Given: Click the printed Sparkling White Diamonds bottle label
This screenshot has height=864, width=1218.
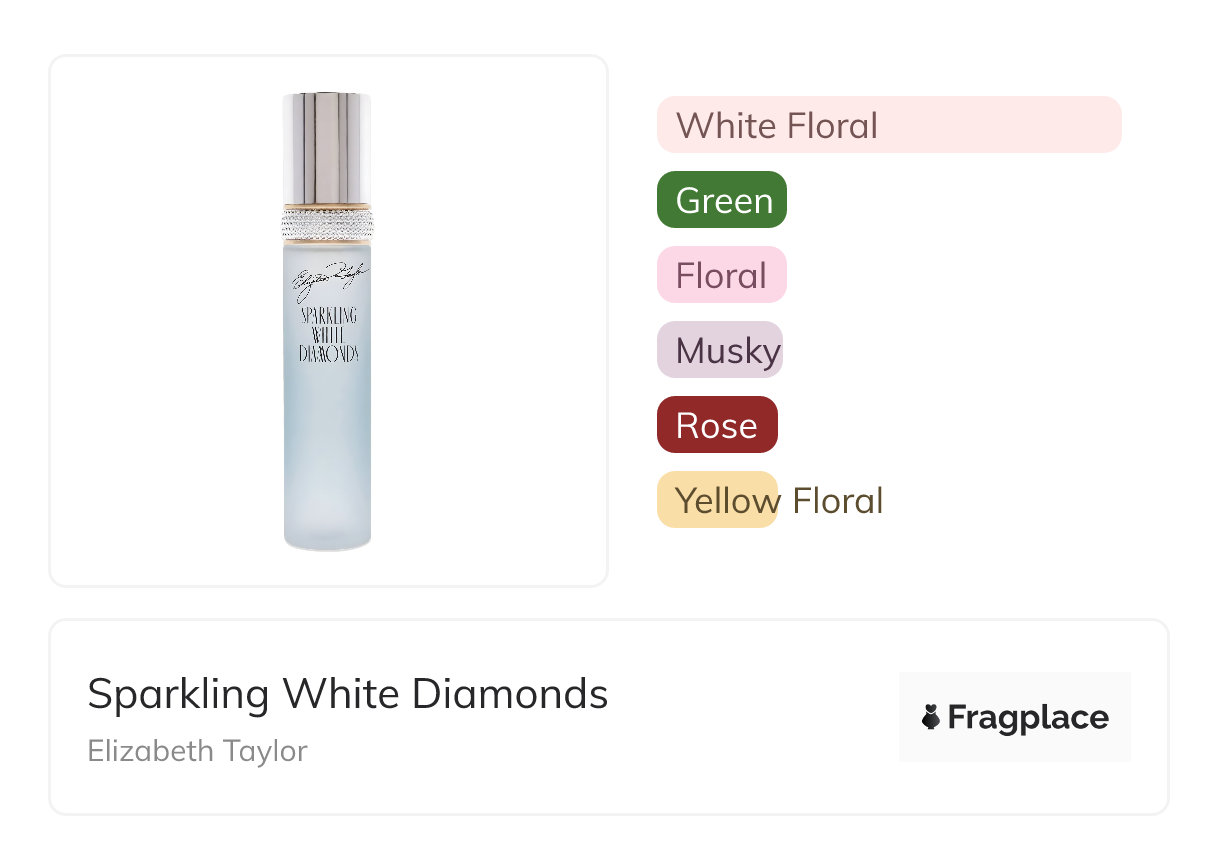Looking at the screenshot, I should 329,333.
